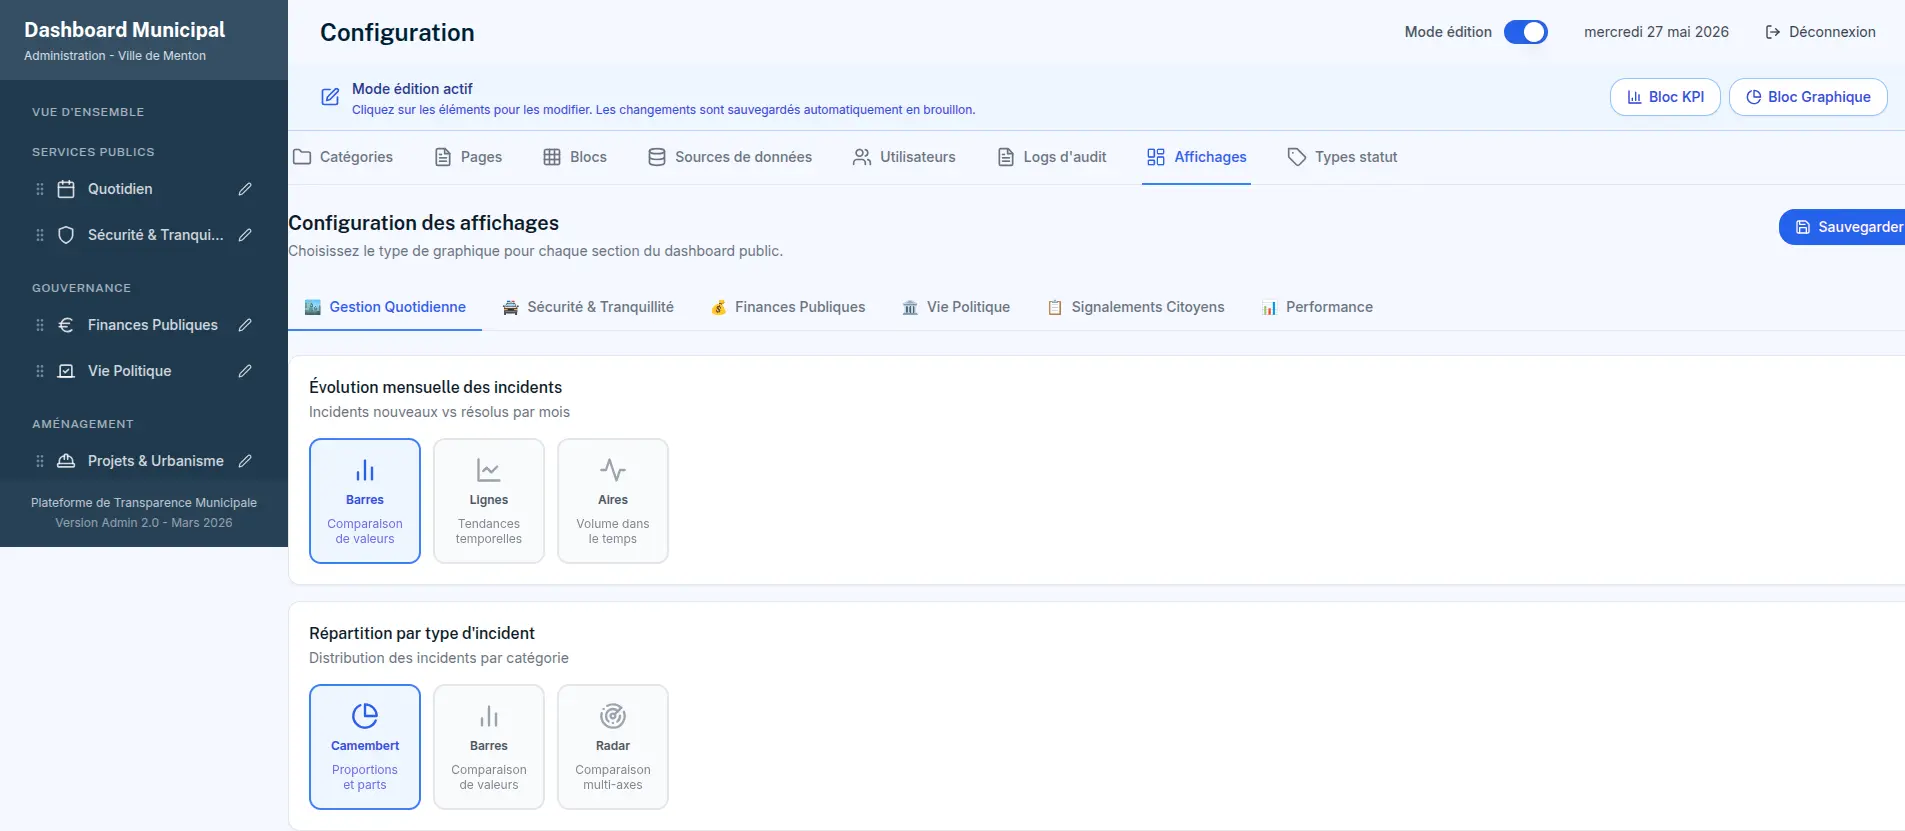
Task: Go to the Vie Politique display section tab
Action: pyautogui.click(x=956, y=307)
